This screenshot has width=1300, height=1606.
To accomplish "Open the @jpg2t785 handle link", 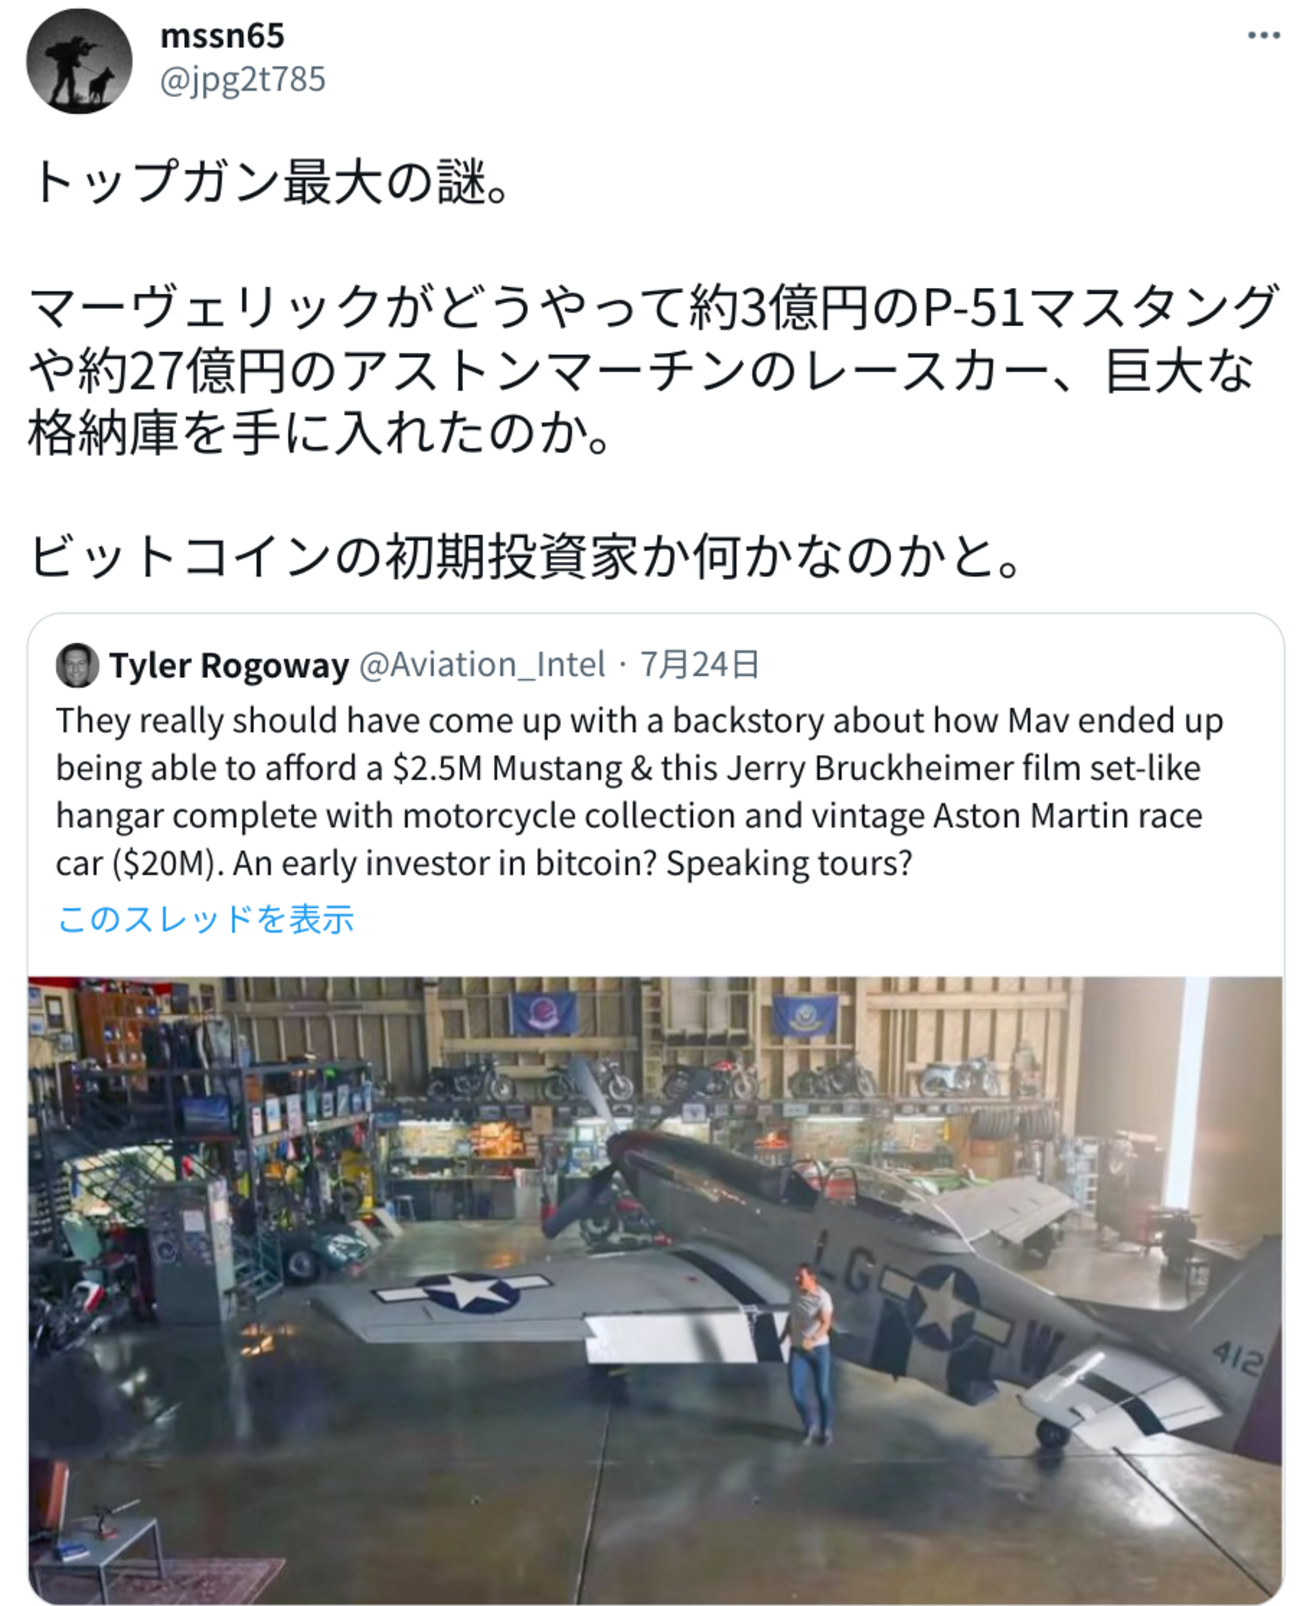I will point(243,79).
